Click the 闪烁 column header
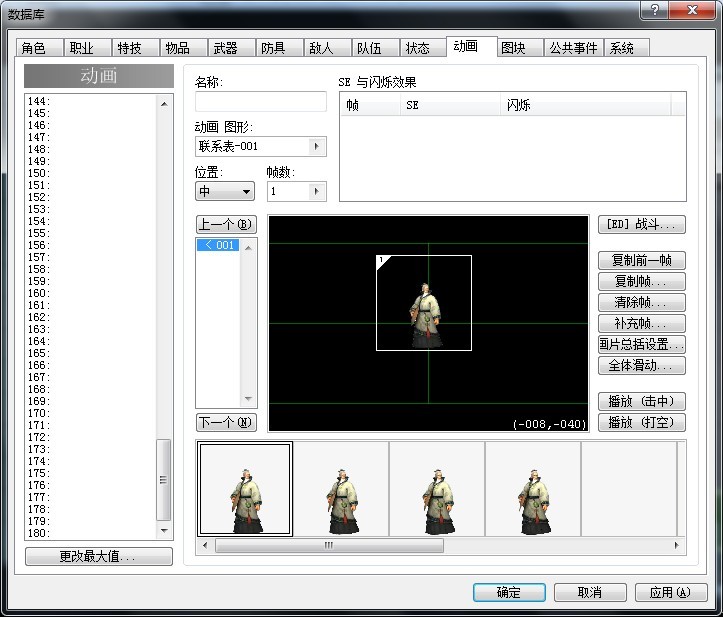The width and height of the screenshot is (723, 617). coord(586,105)
